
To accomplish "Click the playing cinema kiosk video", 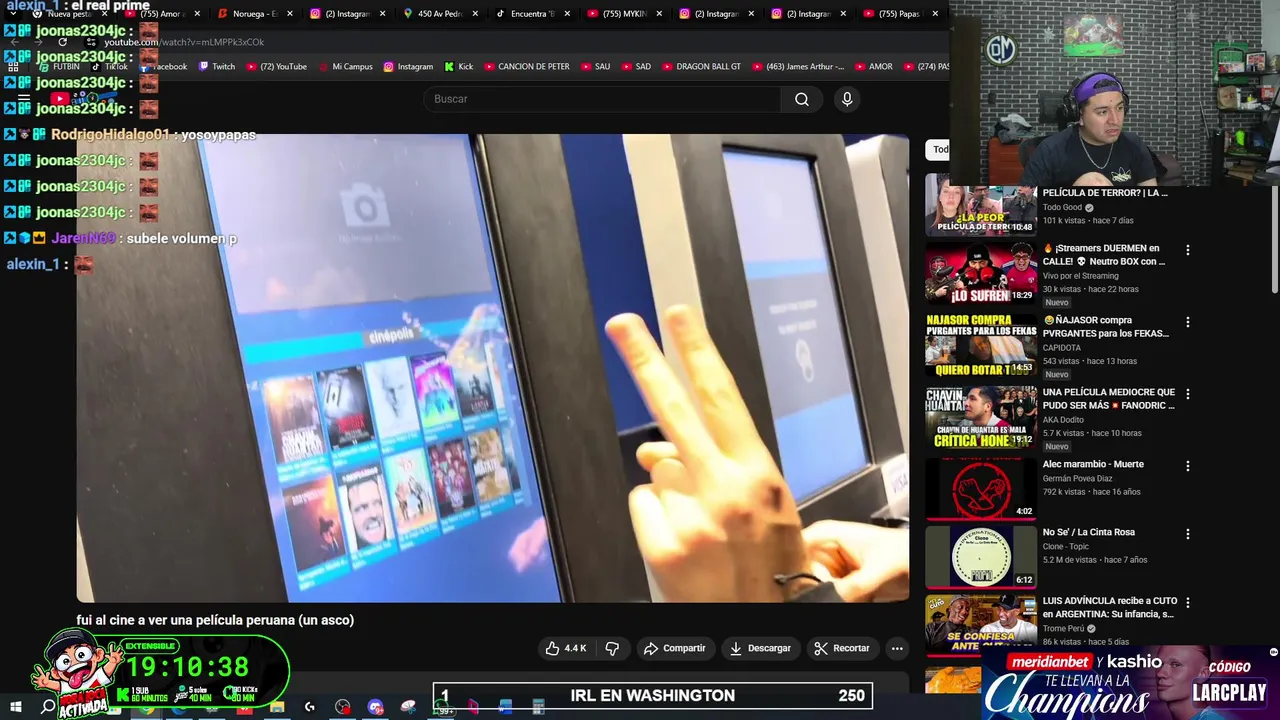I will (493, 368).
